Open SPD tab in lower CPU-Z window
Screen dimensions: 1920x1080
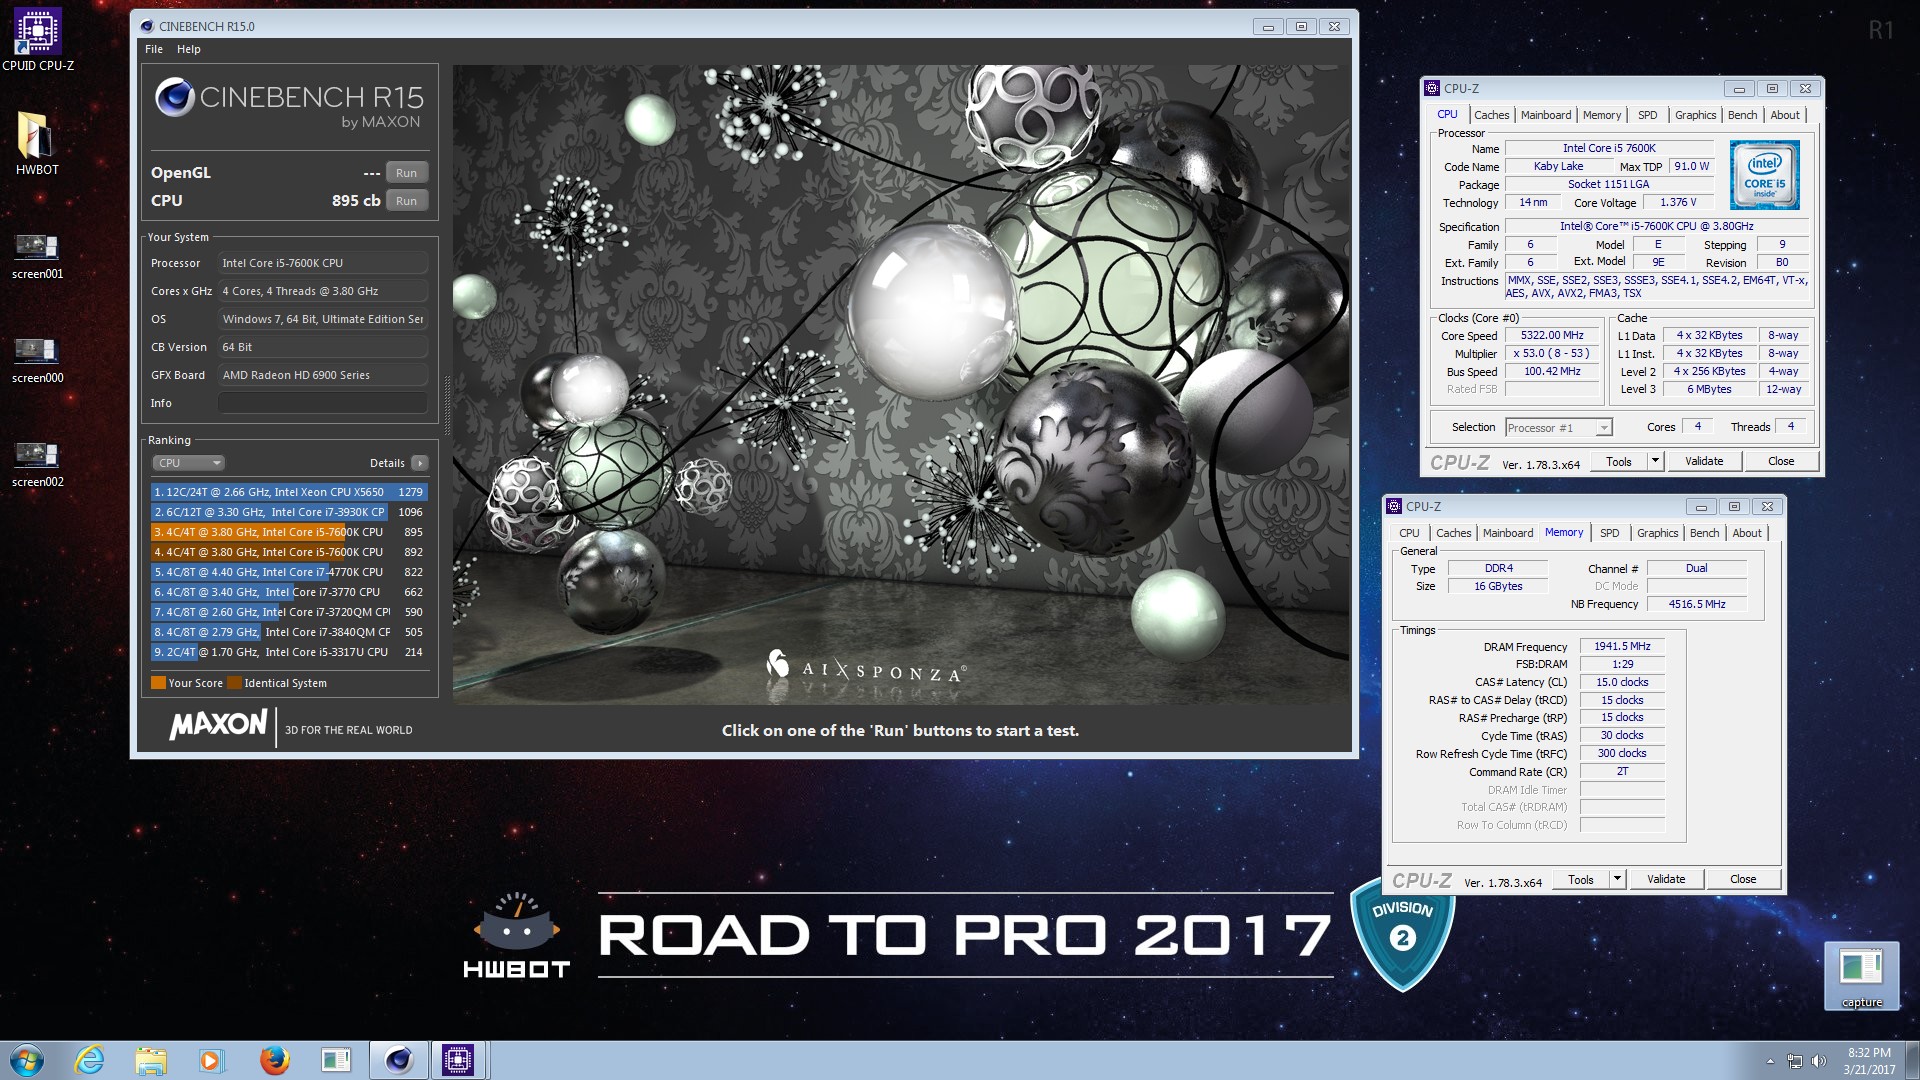click(x=1609, y=533)
